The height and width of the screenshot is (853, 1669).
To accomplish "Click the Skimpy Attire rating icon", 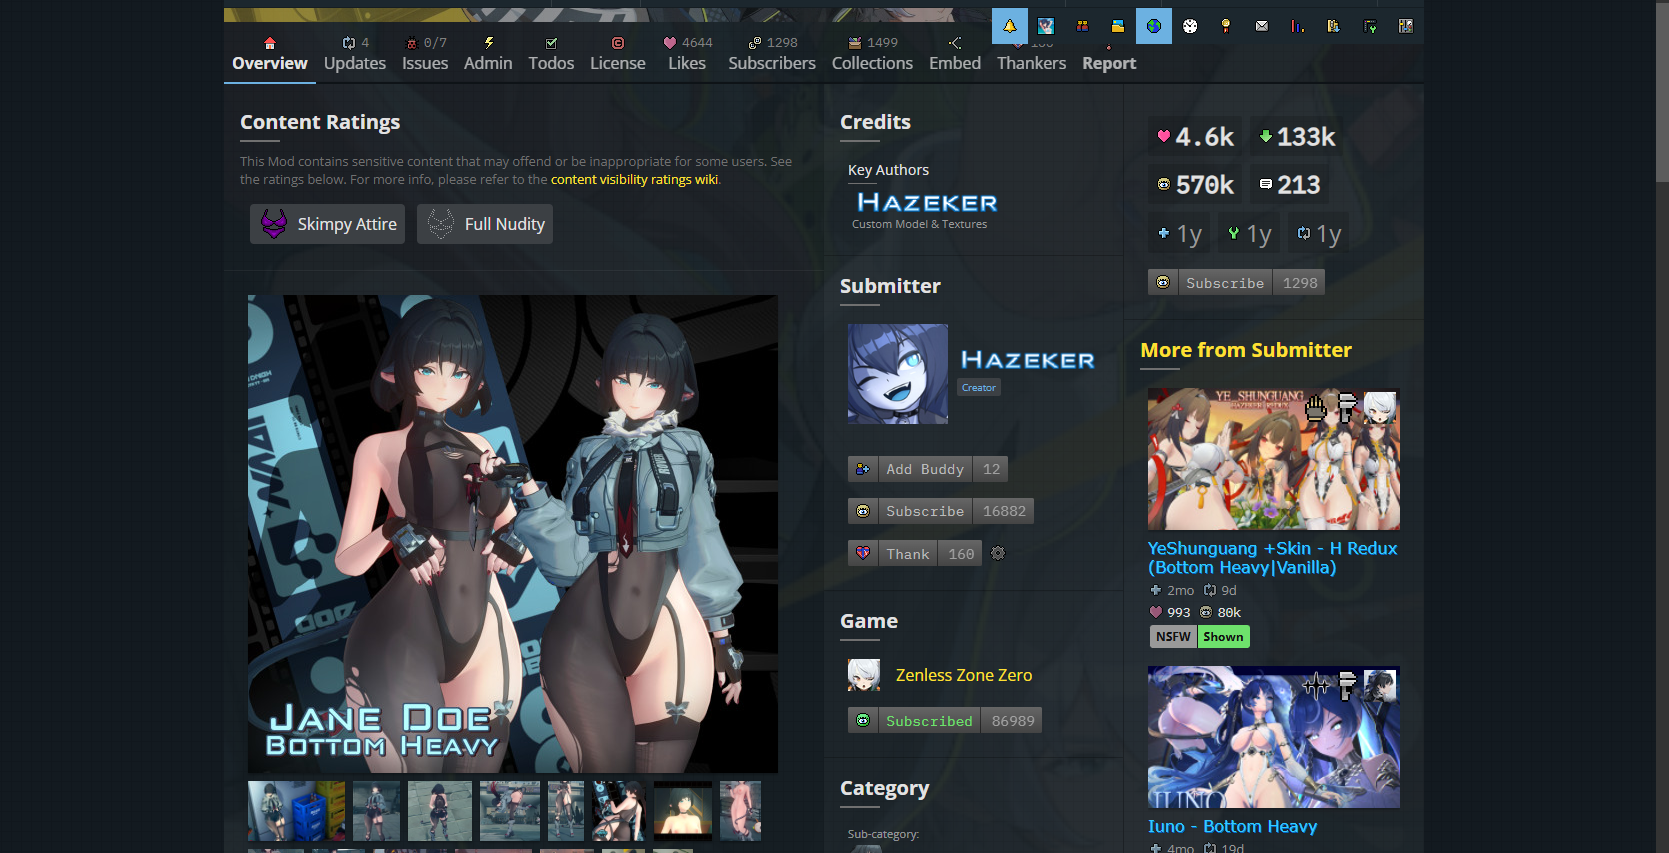I will coord(274,224).
